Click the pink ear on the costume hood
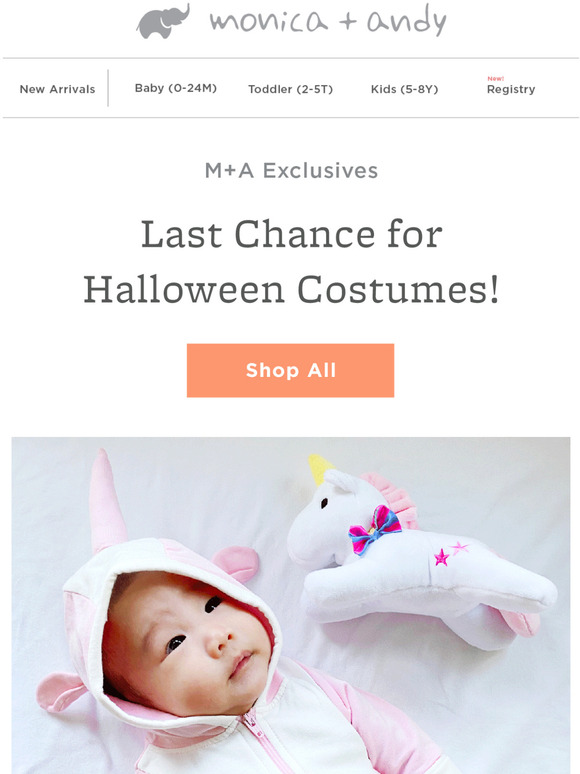 (236, 562)
